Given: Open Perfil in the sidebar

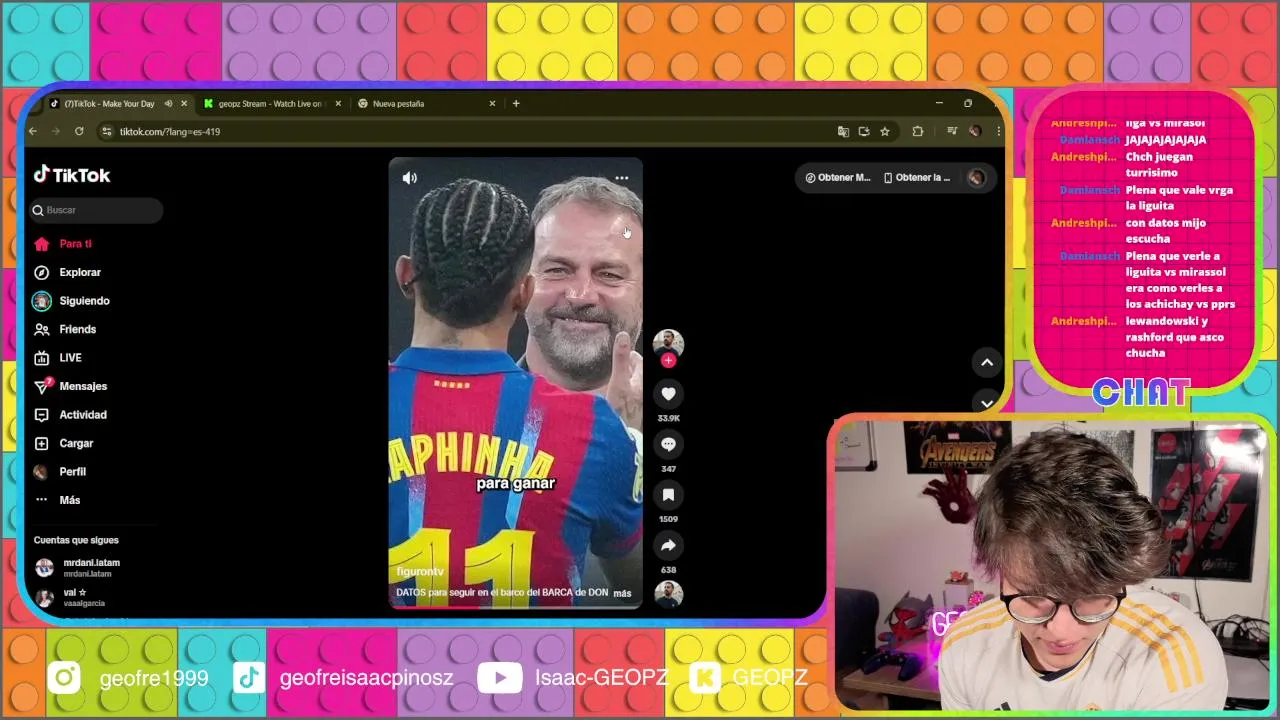Looking at the screenshot, I should pos(72,472).
